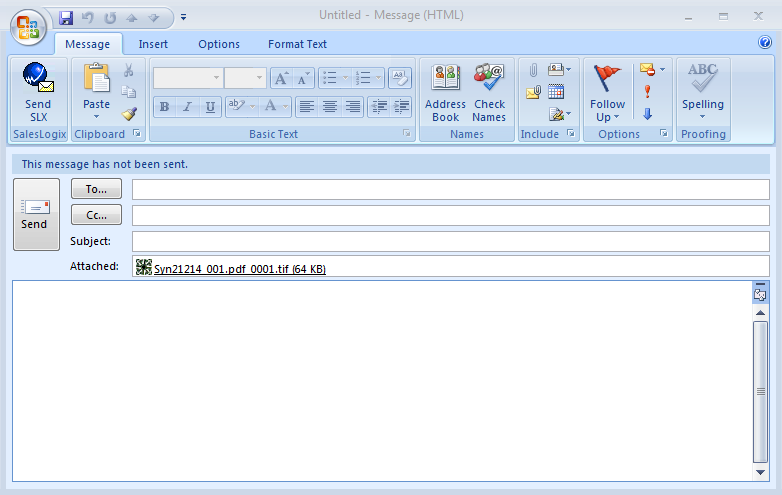The image size is (782, 495).
Task: Click the Cc... button
Action: point(96,215)
